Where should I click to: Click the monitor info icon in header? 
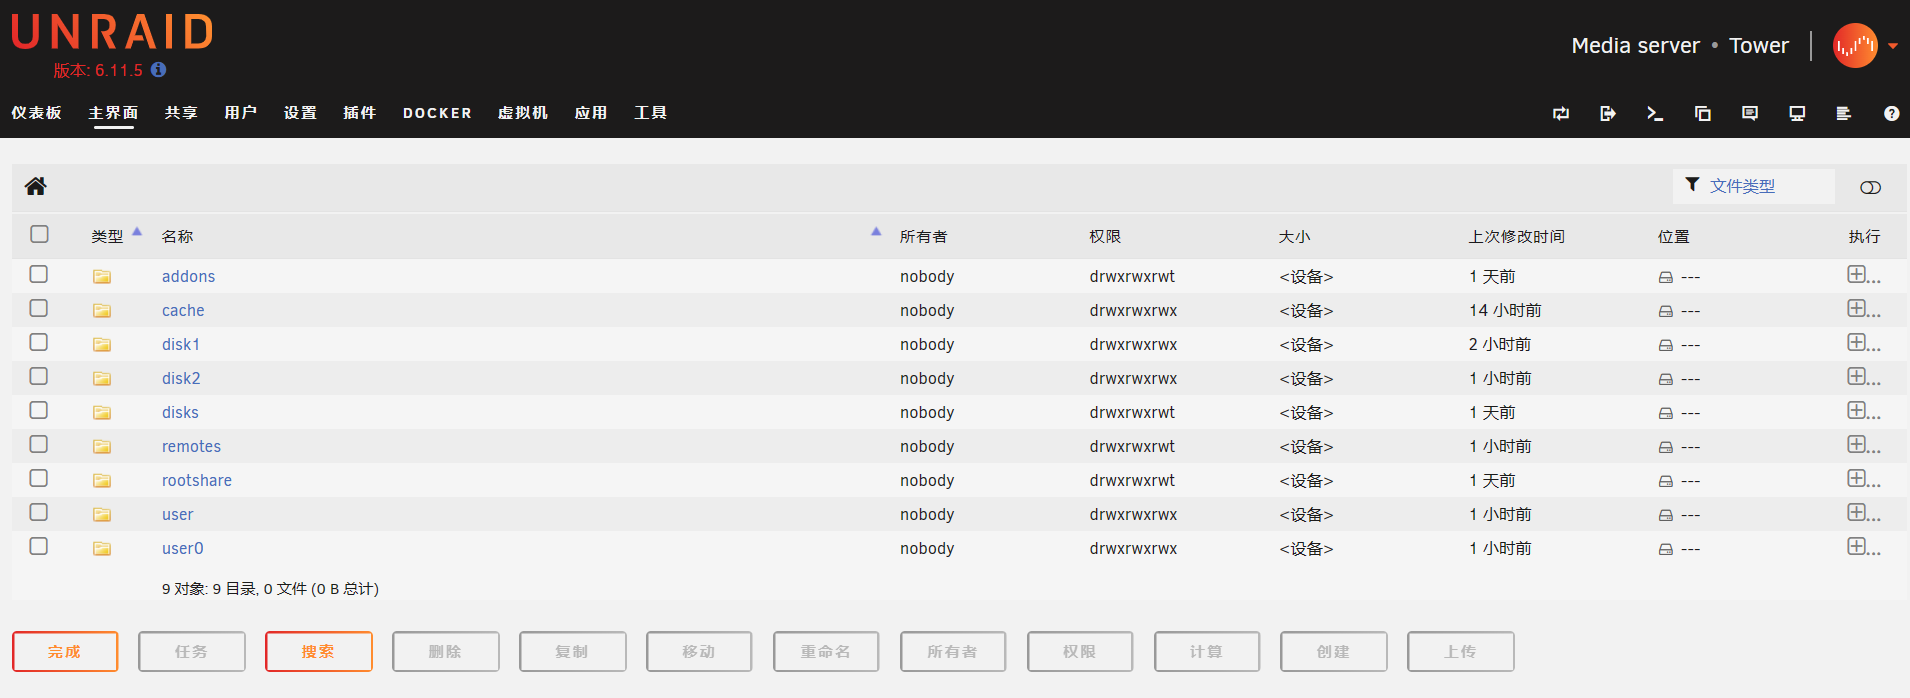coord(1796,114)
